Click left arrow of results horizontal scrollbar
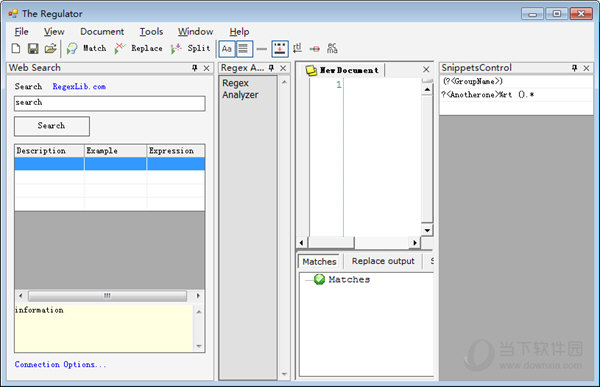This screenshot has height=387, width=600. [21, 296]
